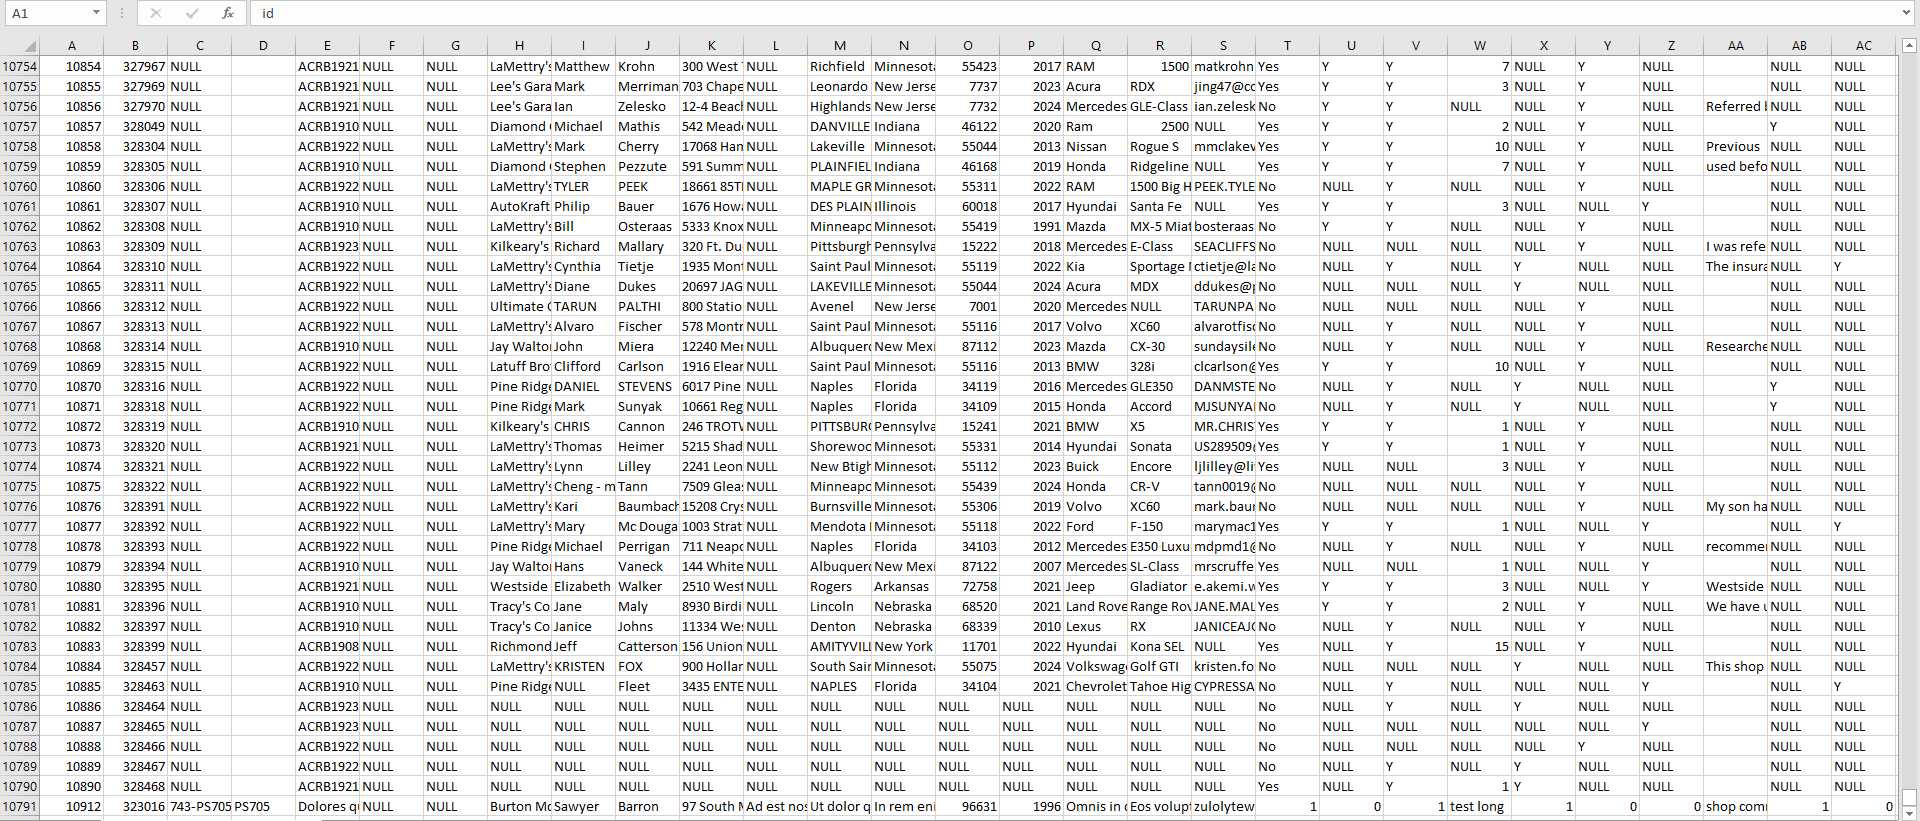Click the vertical scrollbar up arrow
This screenshot has height=821, width=1920.
click(x=1909, y=45)
